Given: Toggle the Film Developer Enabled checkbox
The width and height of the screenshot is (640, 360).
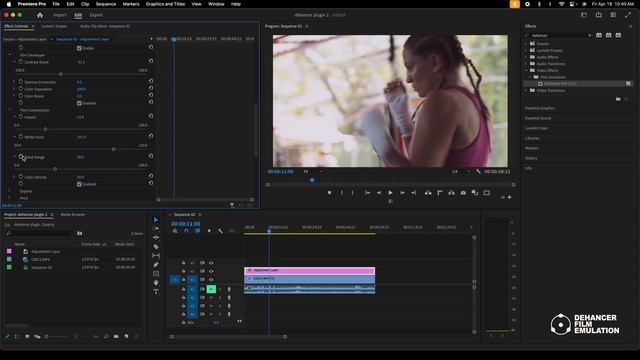Looking at the screenshot, I should pyautogui.click(x=79, y=103).
